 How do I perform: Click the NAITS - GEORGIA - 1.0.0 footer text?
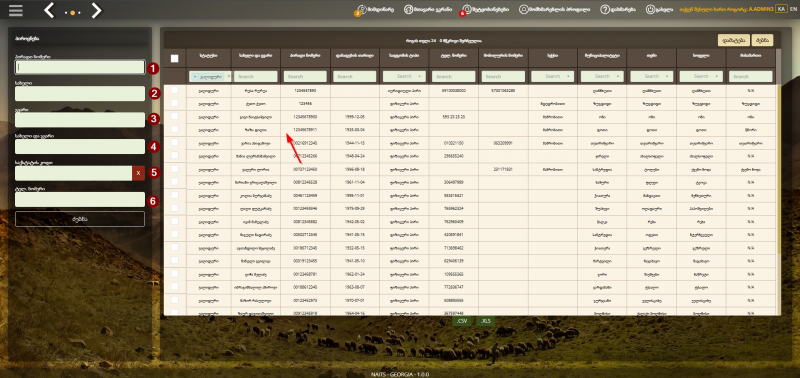pyautogui.click(x=400, y=374)
